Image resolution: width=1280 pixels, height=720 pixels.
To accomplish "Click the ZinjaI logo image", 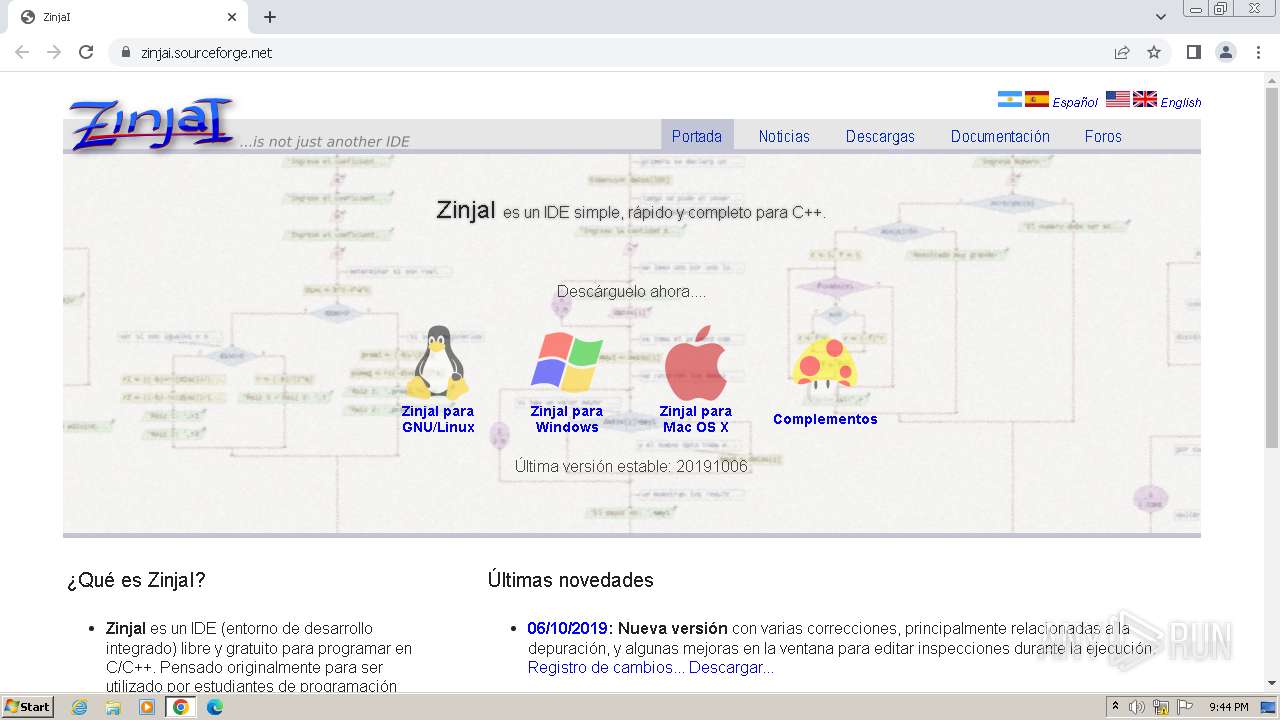I will (152, 125).
